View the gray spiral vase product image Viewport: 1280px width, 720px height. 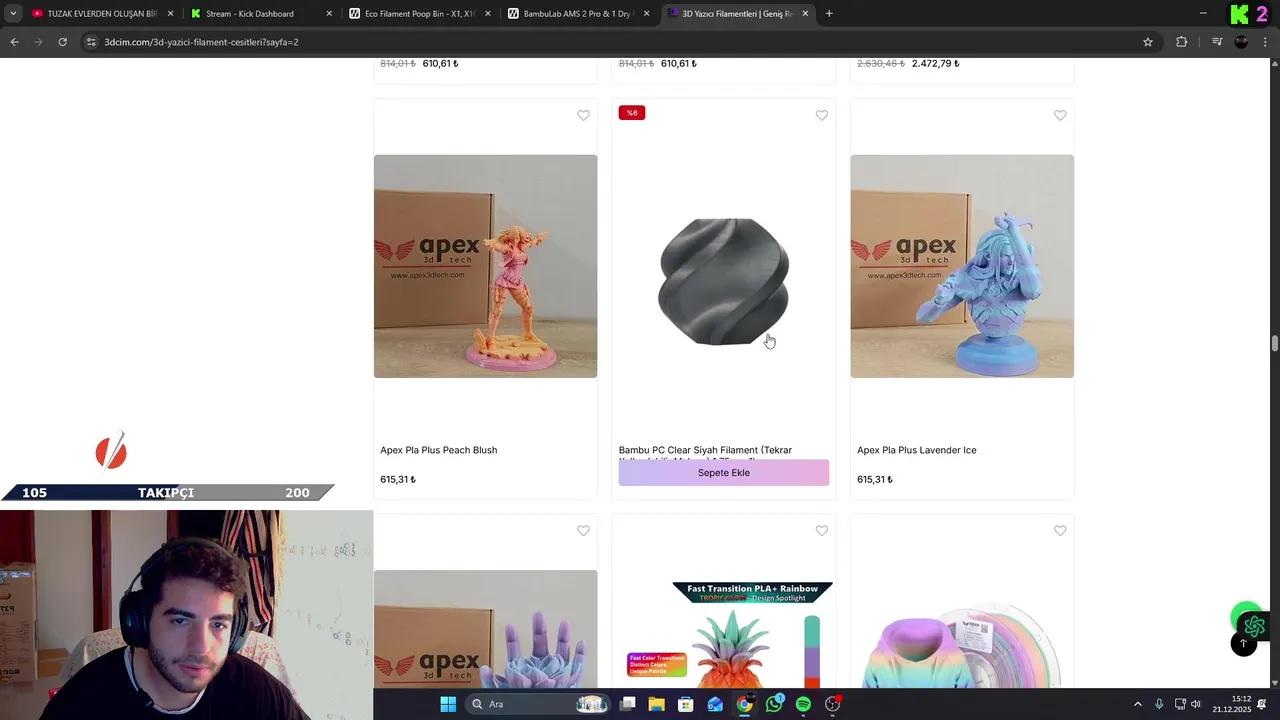pyautogui.click(x=723, y=281)
